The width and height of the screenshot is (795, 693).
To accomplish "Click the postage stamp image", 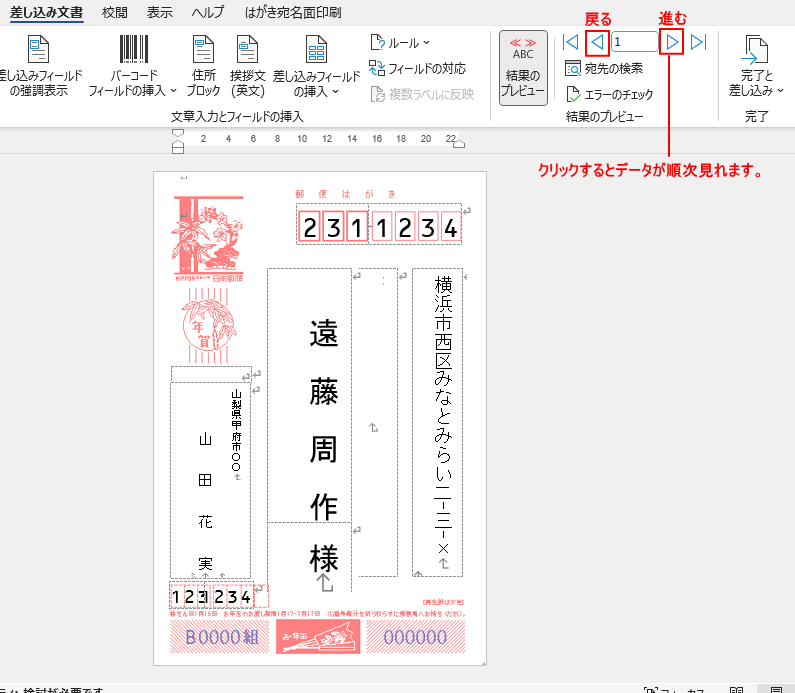I will pyautogui.click(x=208, y=238).
